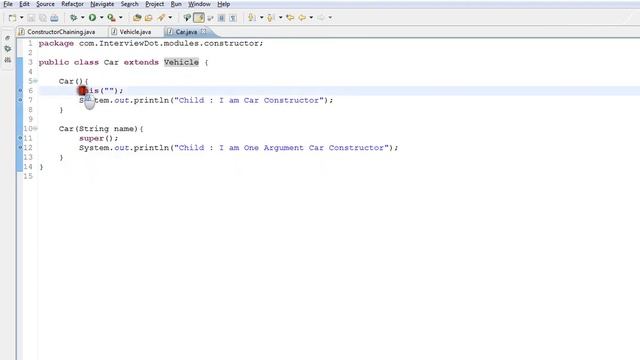Close the Car.java tab

203,31
